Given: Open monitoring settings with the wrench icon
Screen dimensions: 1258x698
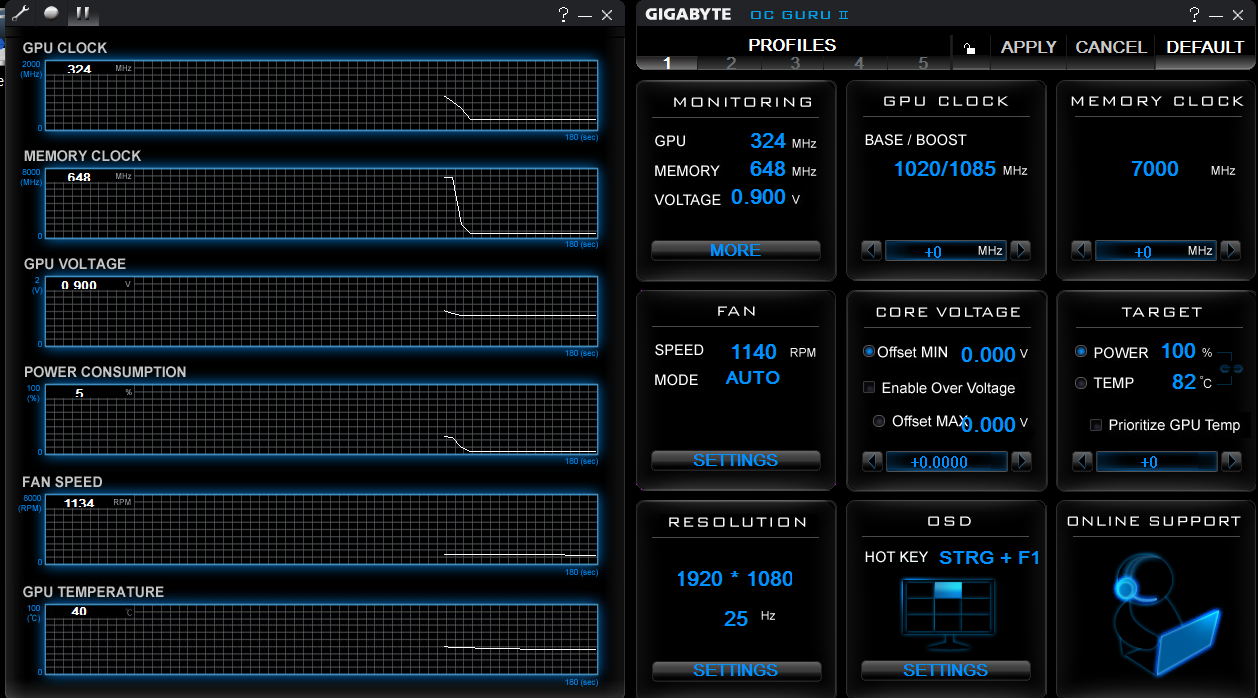Looking at the screenshot, I should [x=20, y=13].
